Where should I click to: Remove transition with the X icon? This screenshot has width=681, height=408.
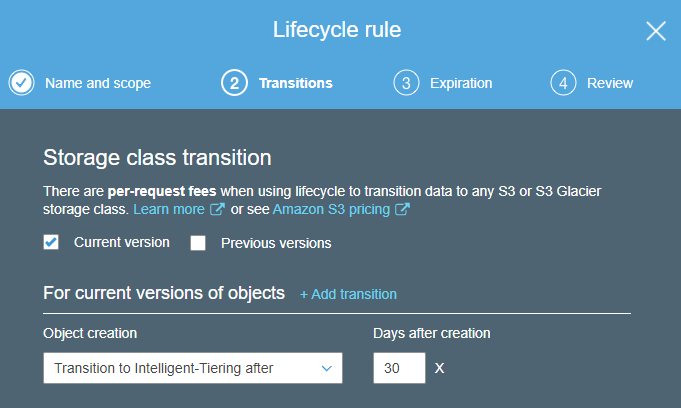pos(440,369)
